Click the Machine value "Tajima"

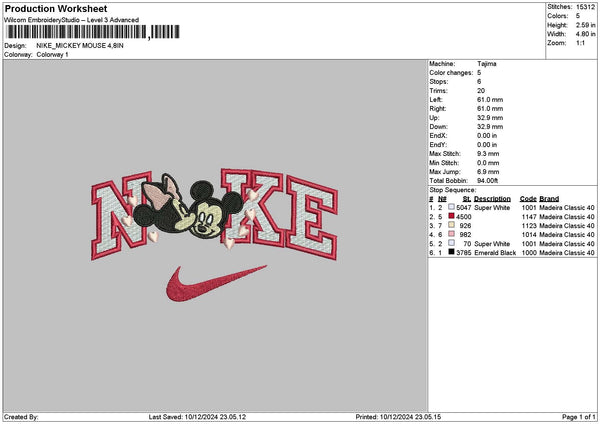coord(487,64)
